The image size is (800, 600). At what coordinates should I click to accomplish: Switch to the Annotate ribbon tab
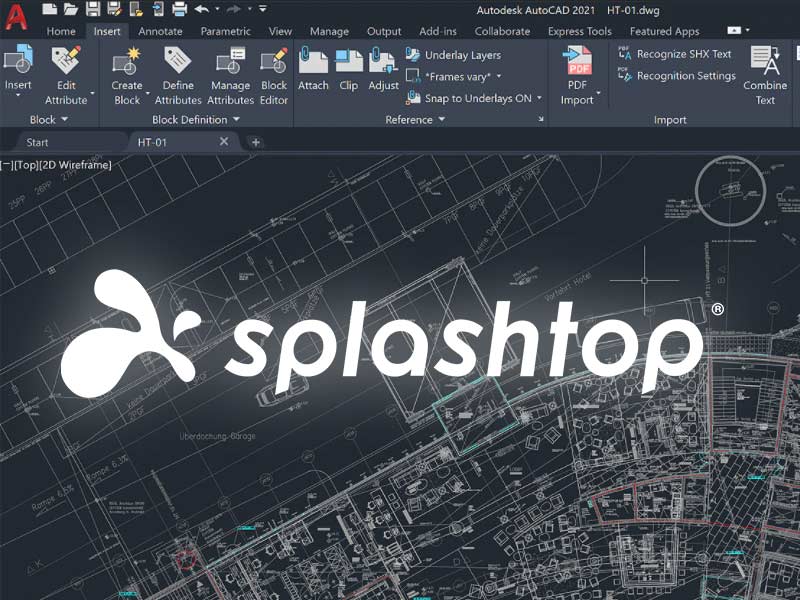point(160,31)
